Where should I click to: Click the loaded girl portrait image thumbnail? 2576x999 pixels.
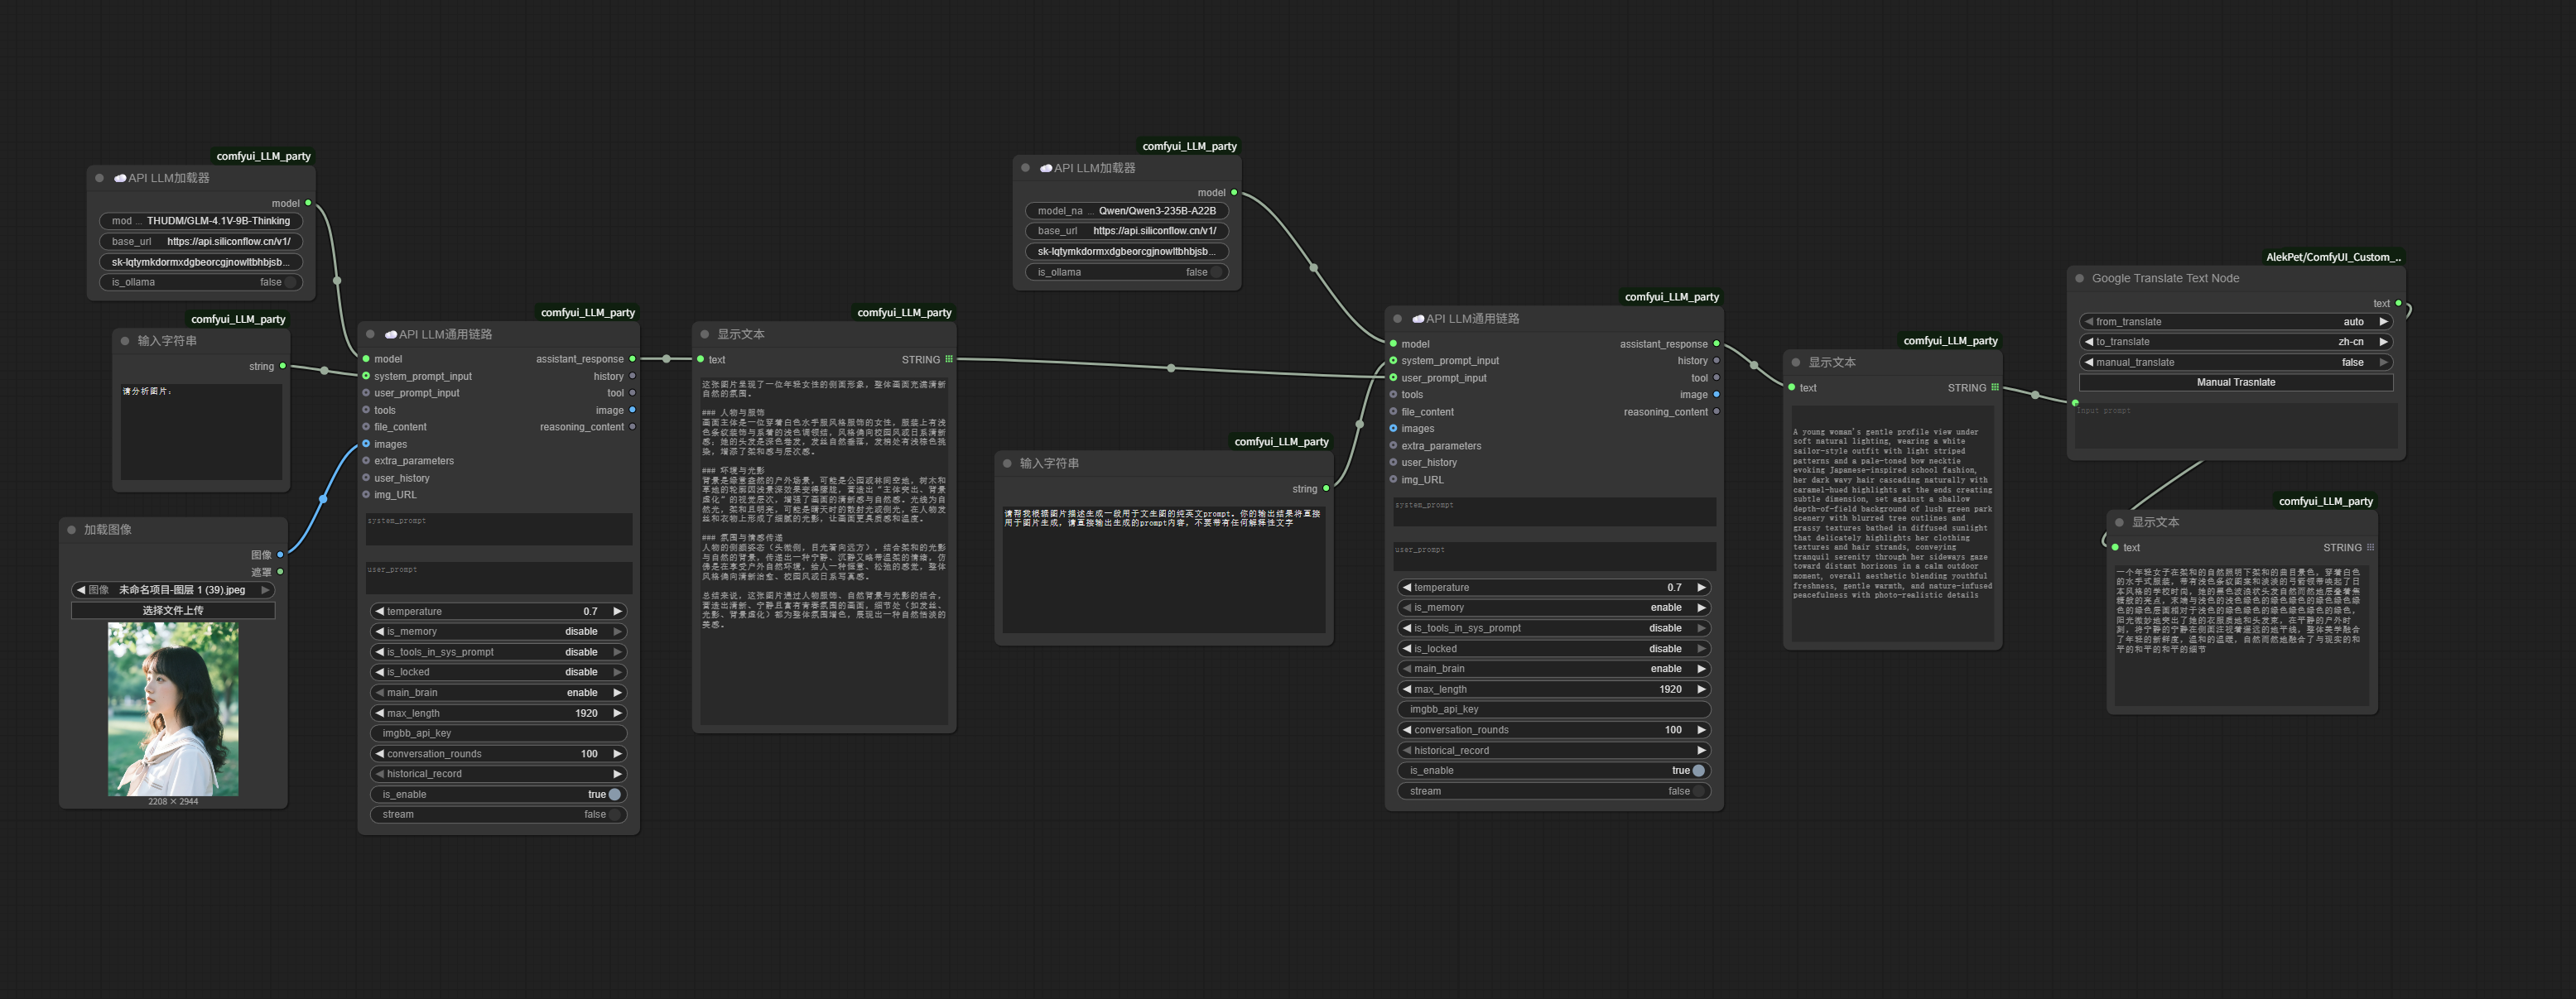point(172,708)
